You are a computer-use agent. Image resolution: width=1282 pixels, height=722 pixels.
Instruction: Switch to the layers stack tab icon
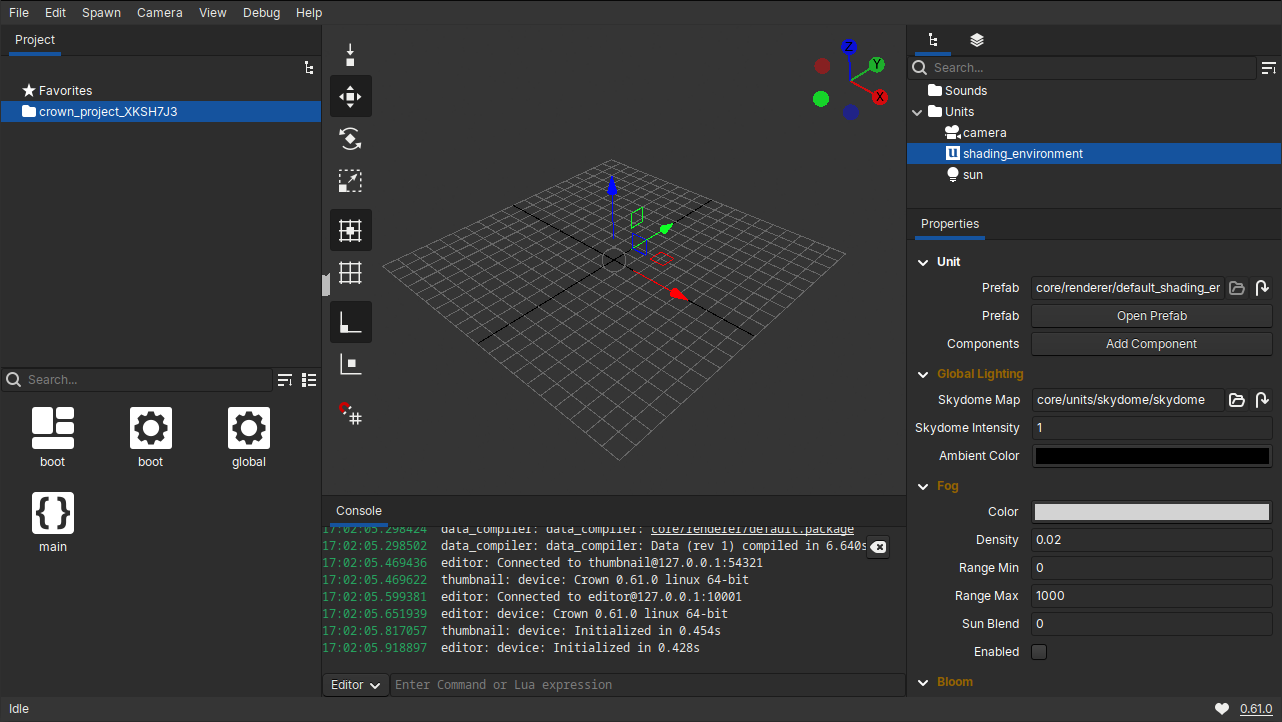[x=977, y=40]
